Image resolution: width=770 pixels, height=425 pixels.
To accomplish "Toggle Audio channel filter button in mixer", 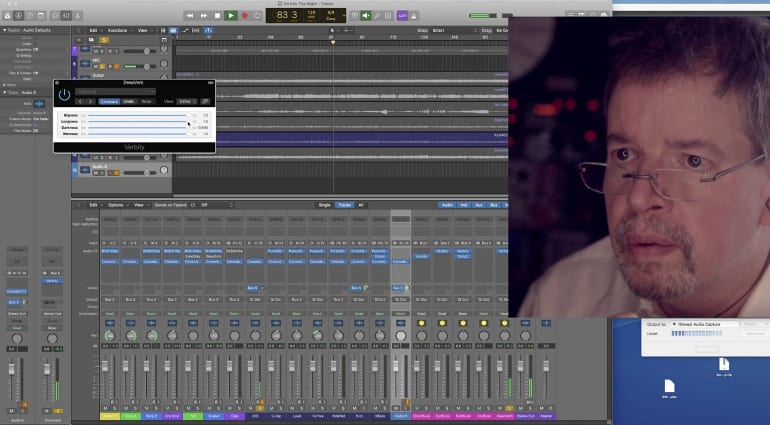I will (x=447, y=205).
